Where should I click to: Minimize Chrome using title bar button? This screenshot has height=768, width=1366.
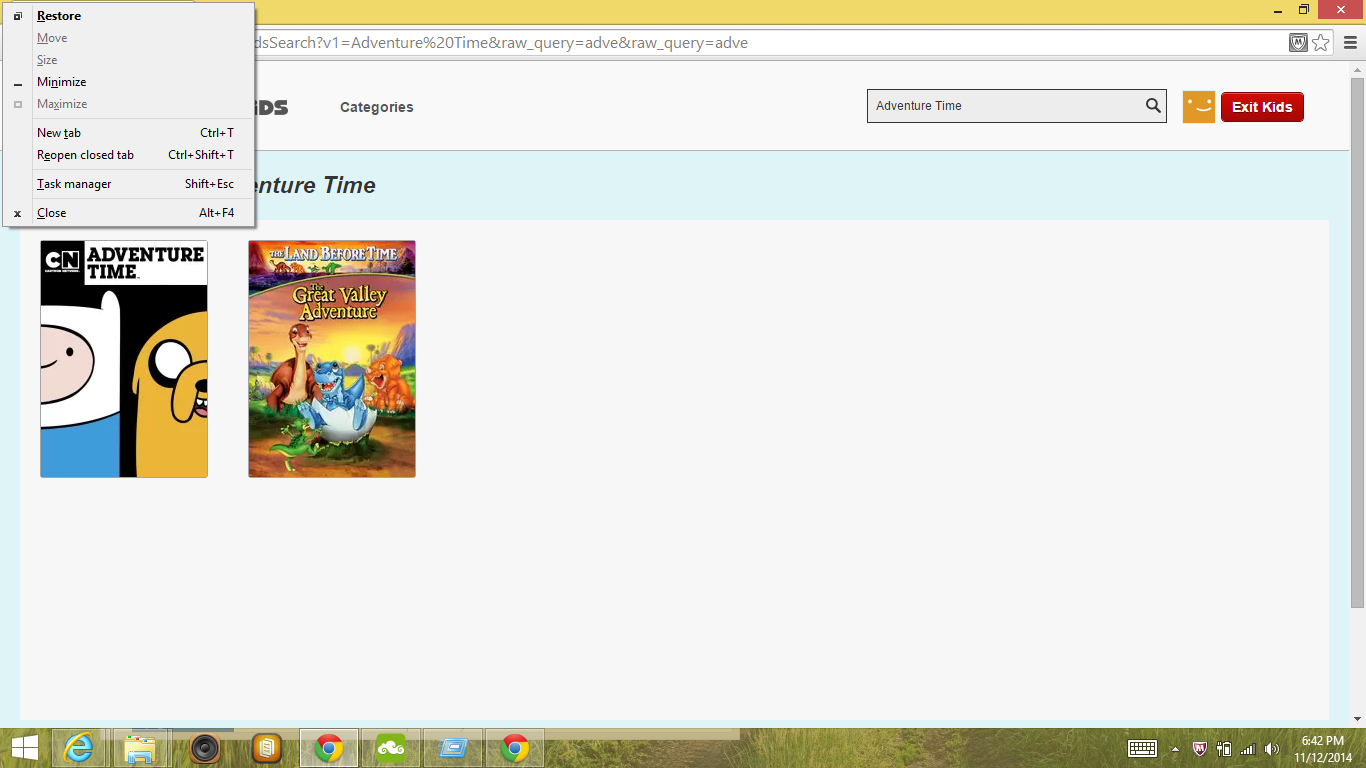1277,9
